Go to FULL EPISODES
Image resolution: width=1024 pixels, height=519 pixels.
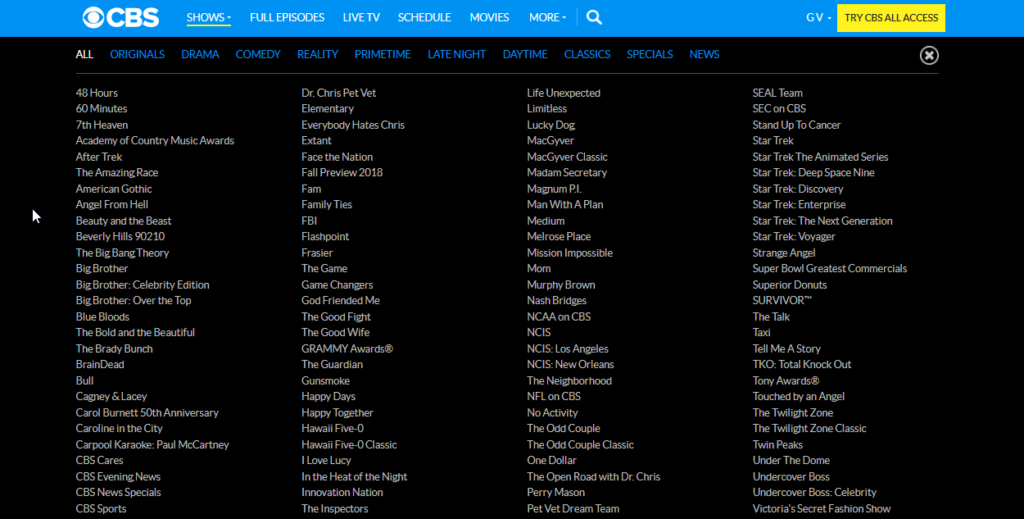pyautogui.click(x=287, y=18)
